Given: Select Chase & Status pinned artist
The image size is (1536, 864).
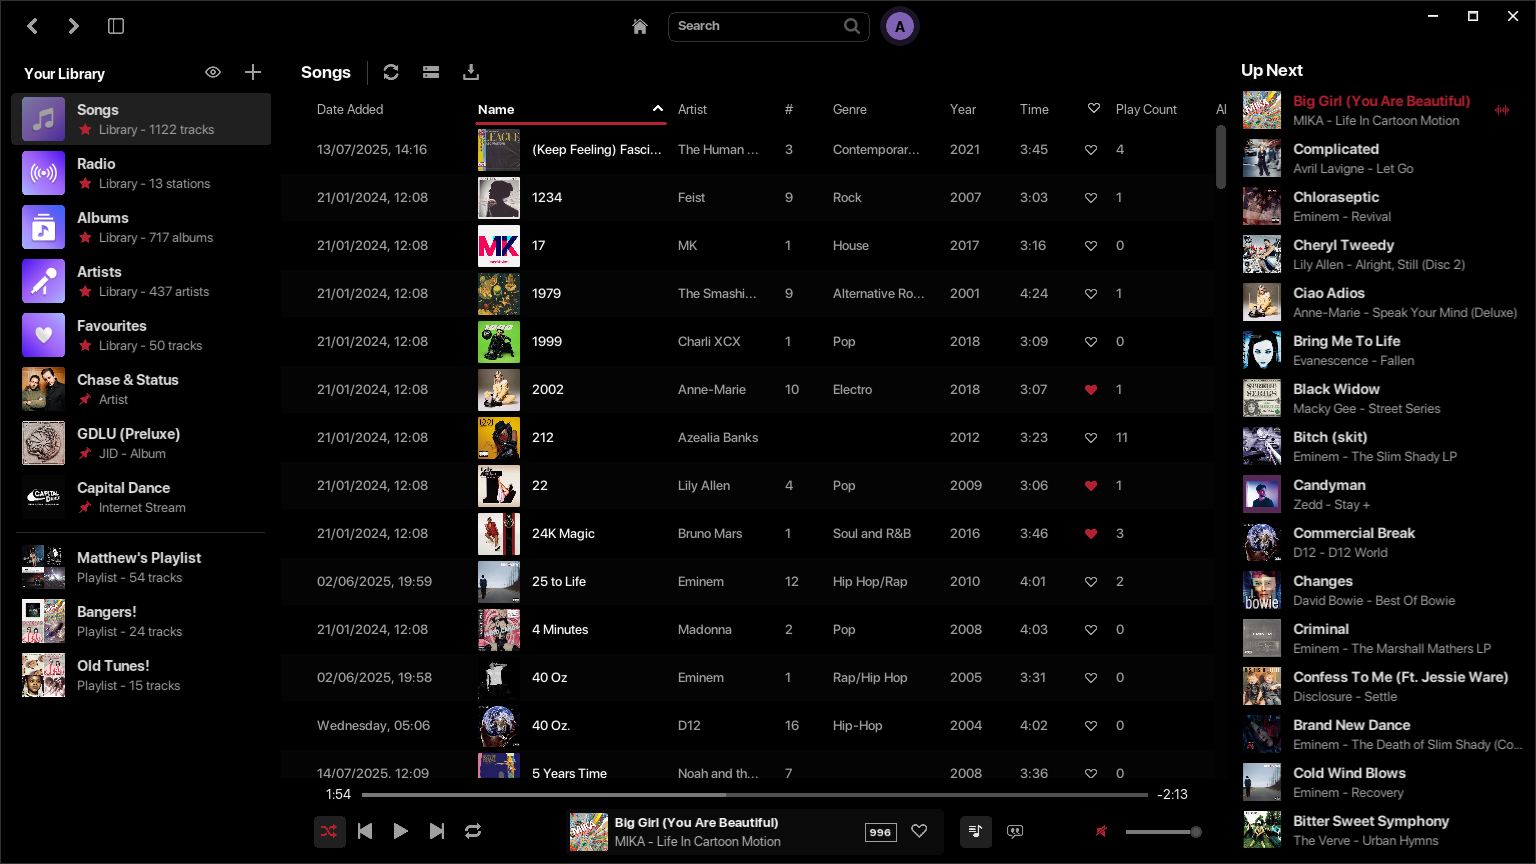Looking at the screenshot, I should (x=141, y=389).
